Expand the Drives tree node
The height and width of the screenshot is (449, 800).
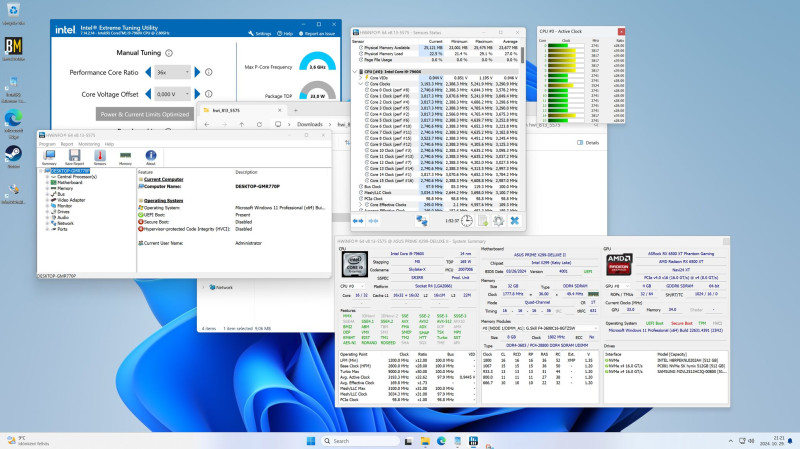click(x=47, y=212)
